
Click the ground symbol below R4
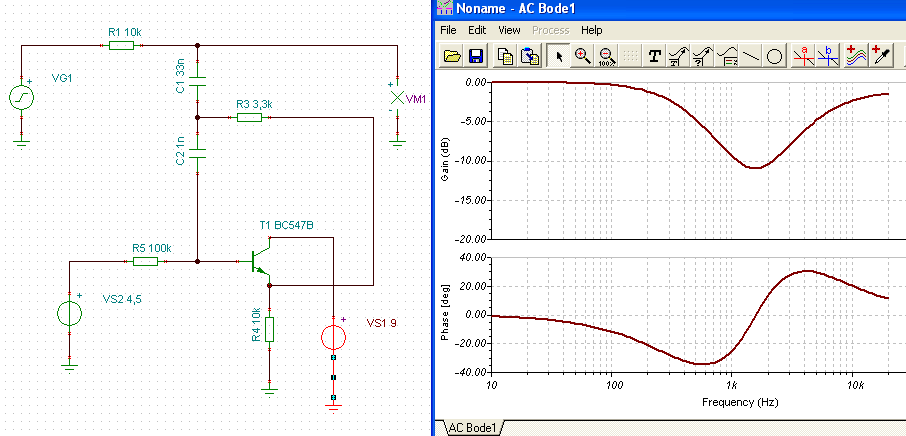(269, 392)
